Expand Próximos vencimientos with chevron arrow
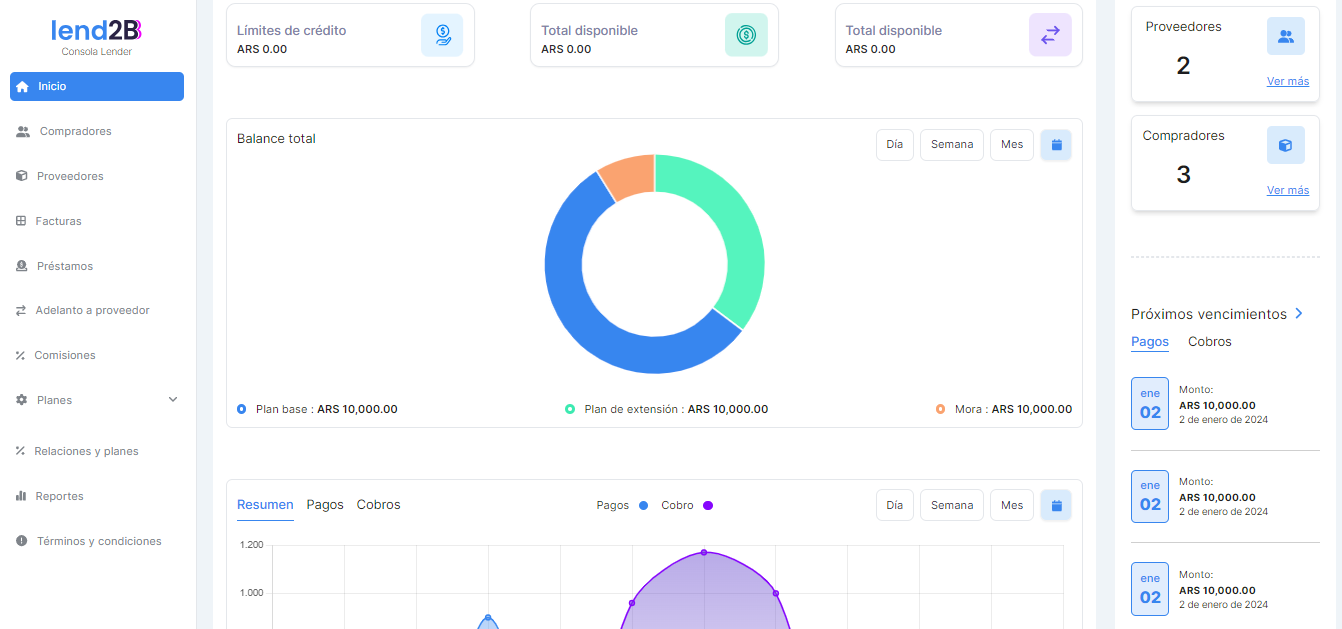Viewport: 1342px width, 629px height. coord(1299,314)
